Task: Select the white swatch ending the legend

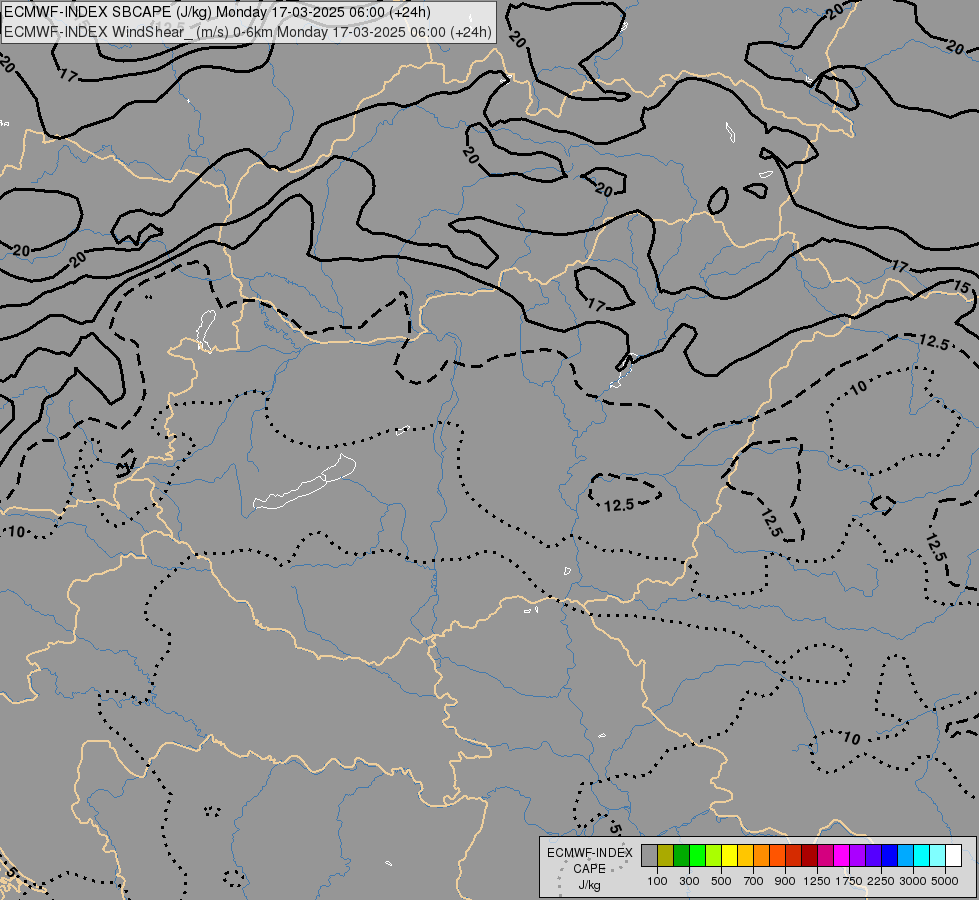Action: [x=953, y=856]
